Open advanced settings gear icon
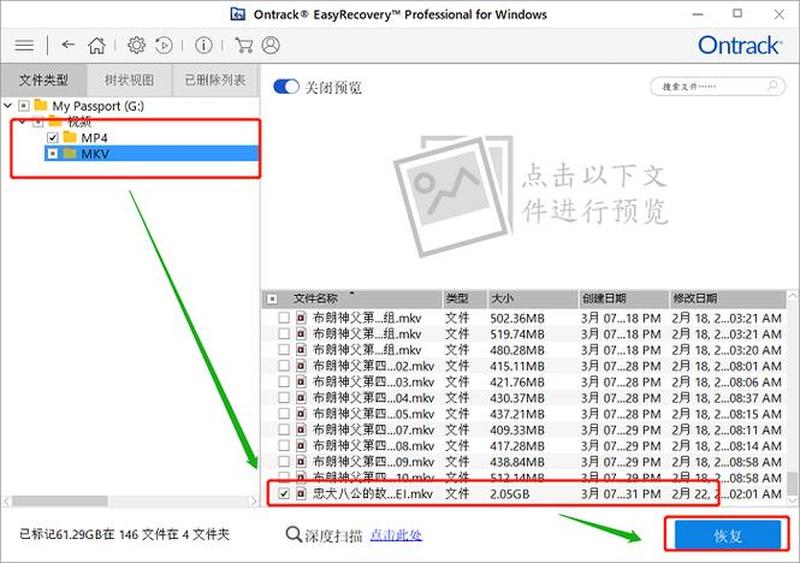Viewport: 800px width, 563px height. tap(136, 45)
